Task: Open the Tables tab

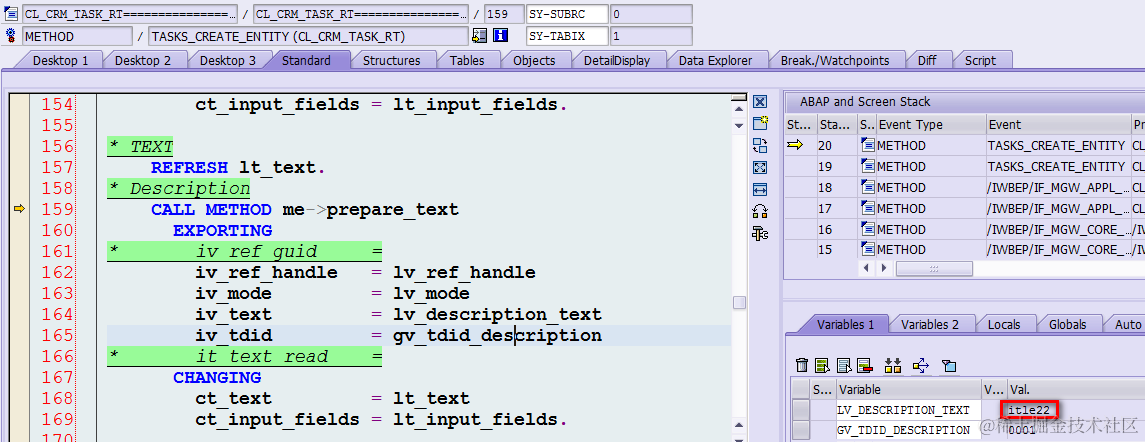Action: point(467,61)
